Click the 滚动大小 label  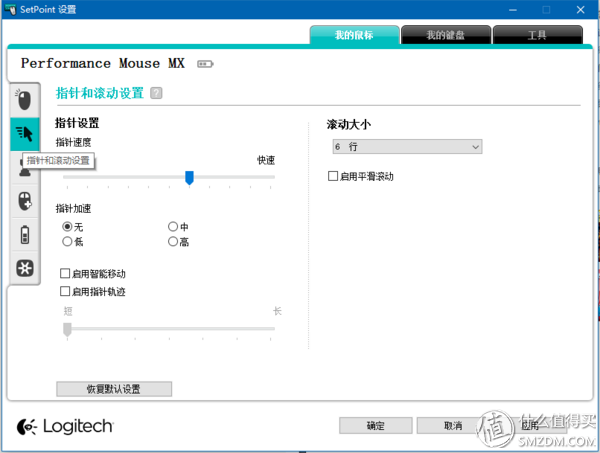(x=349, y=124)
